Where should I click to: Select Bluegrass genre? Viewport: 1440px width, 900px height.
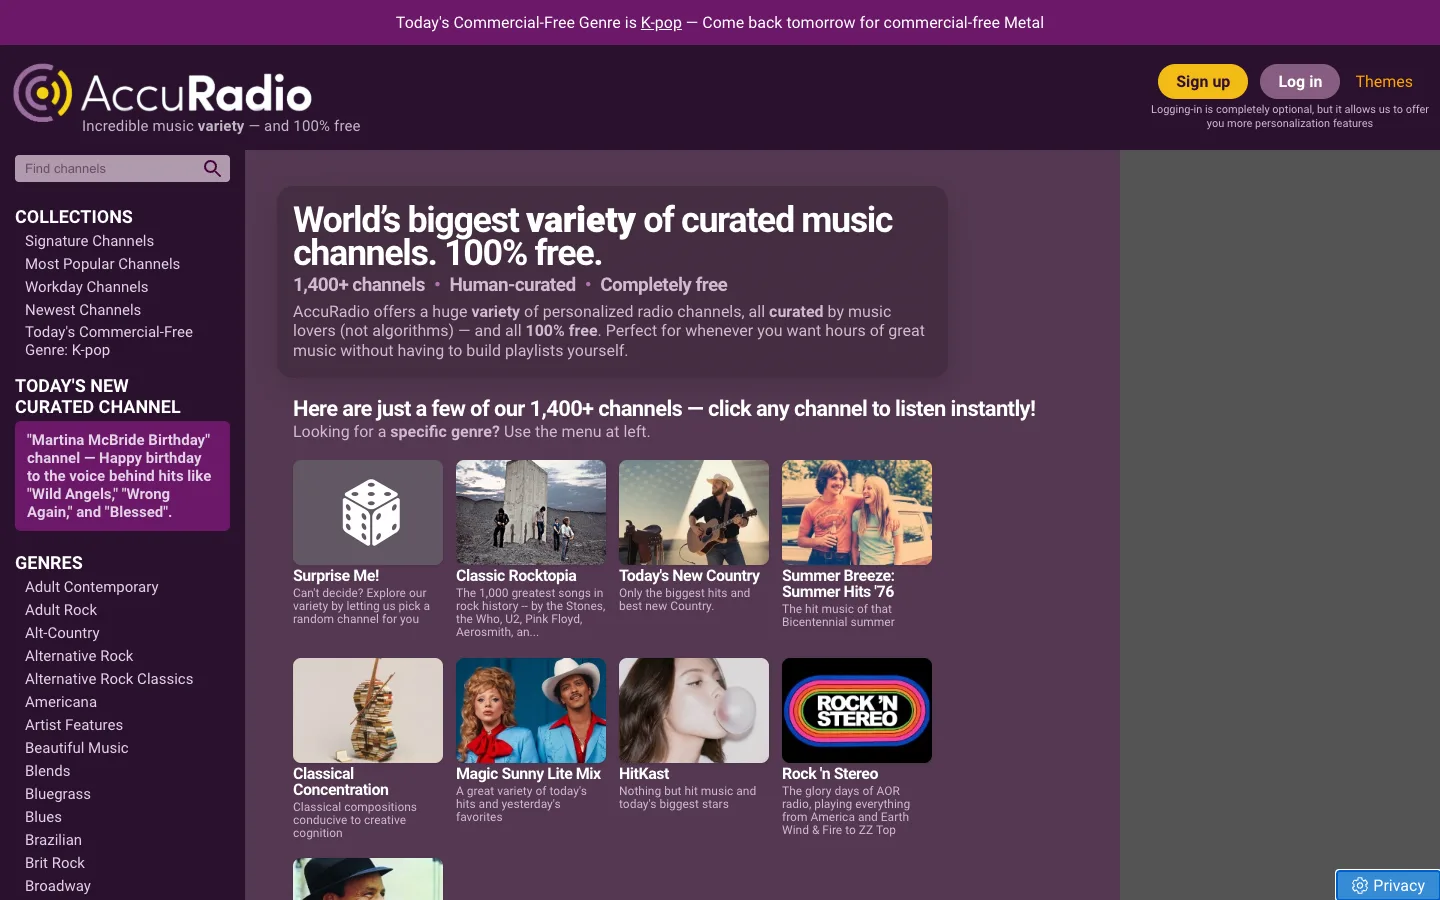(x=58, y=794)
